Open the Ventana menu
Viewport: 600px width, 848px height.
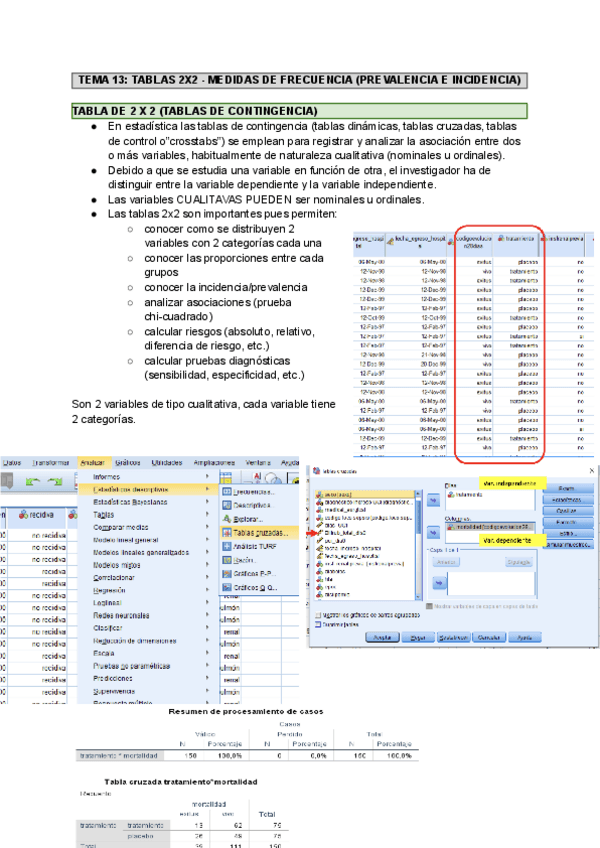point(258,463)
